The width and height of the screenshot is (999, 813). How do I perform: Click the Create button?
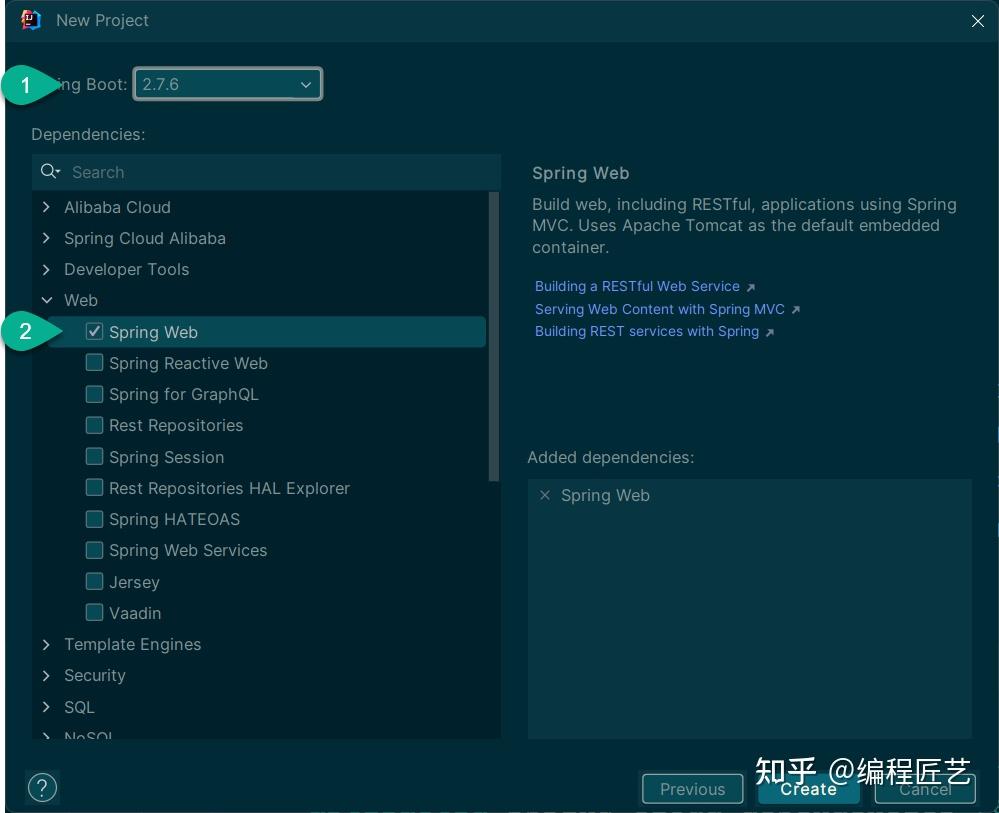click(808, 789)
